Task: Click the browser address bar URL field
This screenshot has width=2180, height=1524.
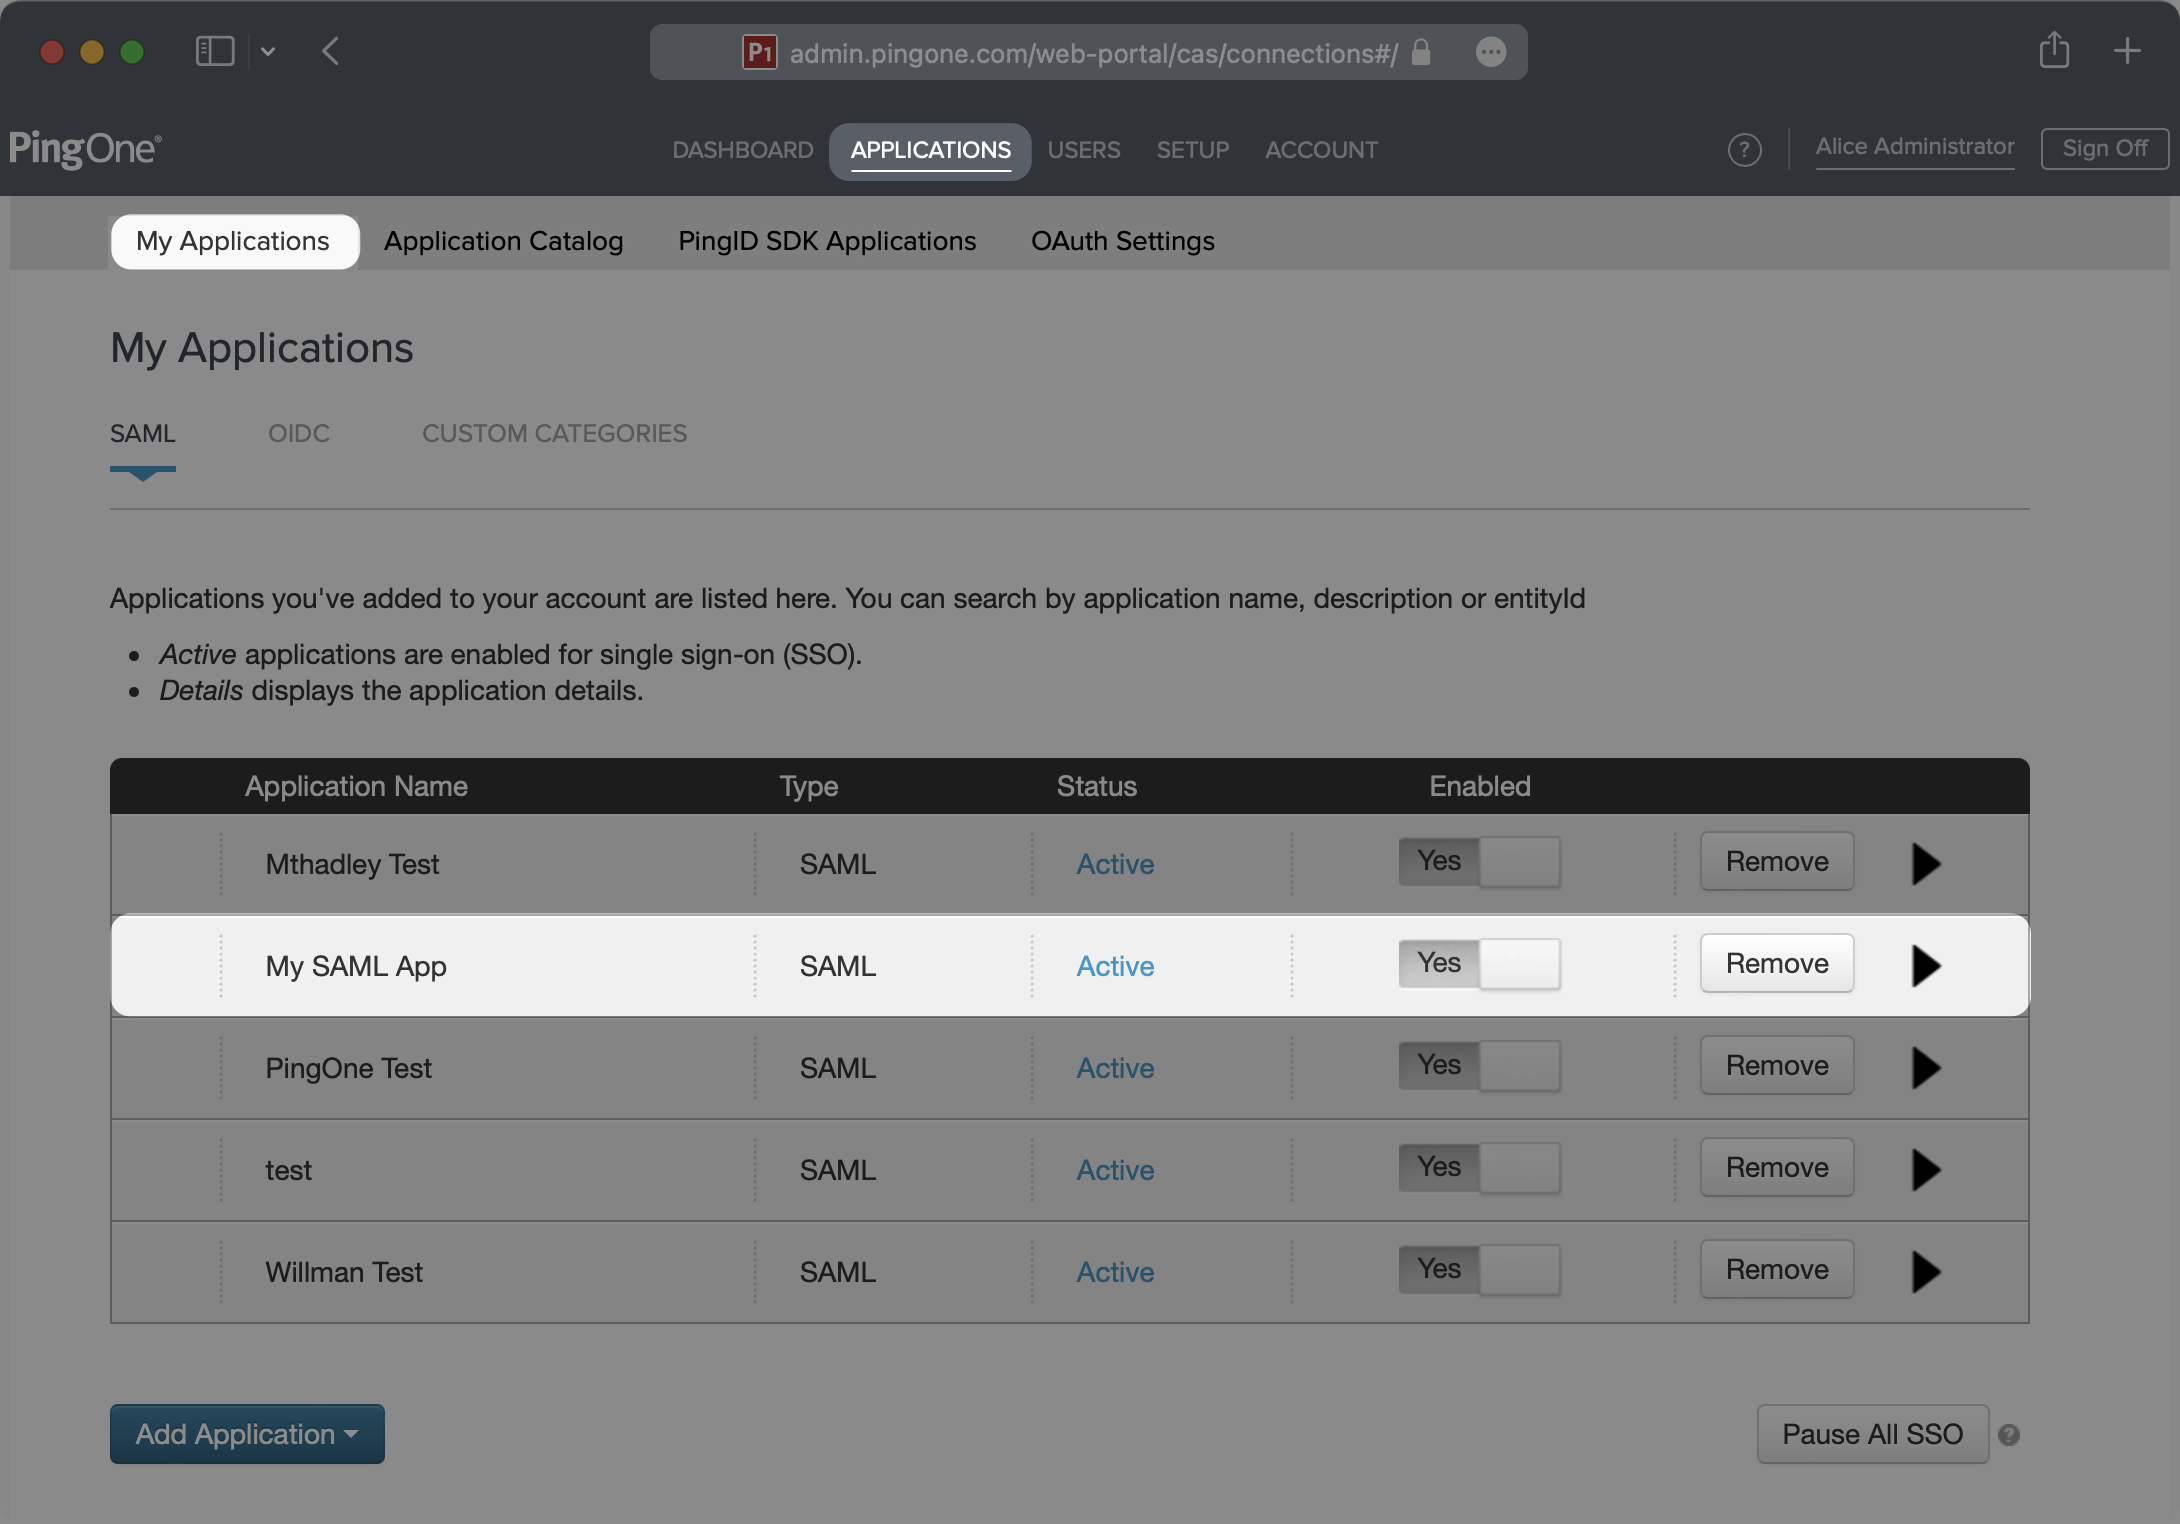Action: (x=1092, y=53)
